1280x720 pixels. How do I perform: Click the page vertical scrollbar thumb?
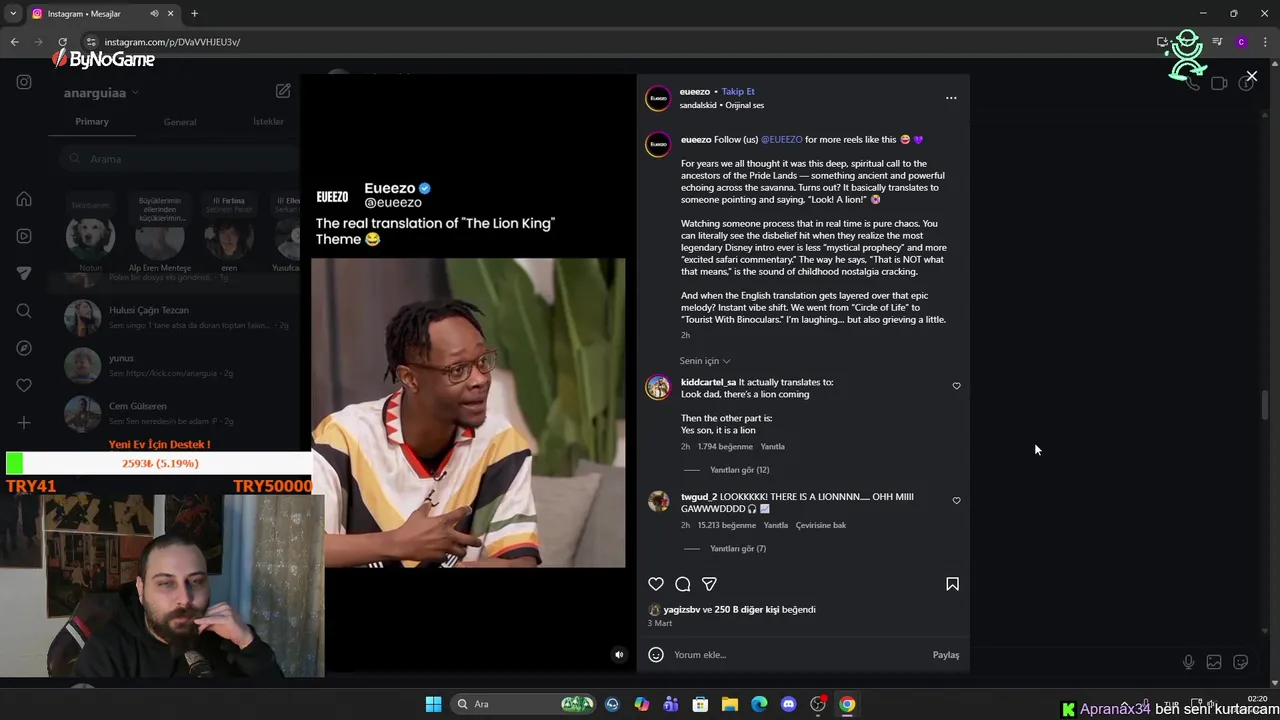(x=1265, y=405)
